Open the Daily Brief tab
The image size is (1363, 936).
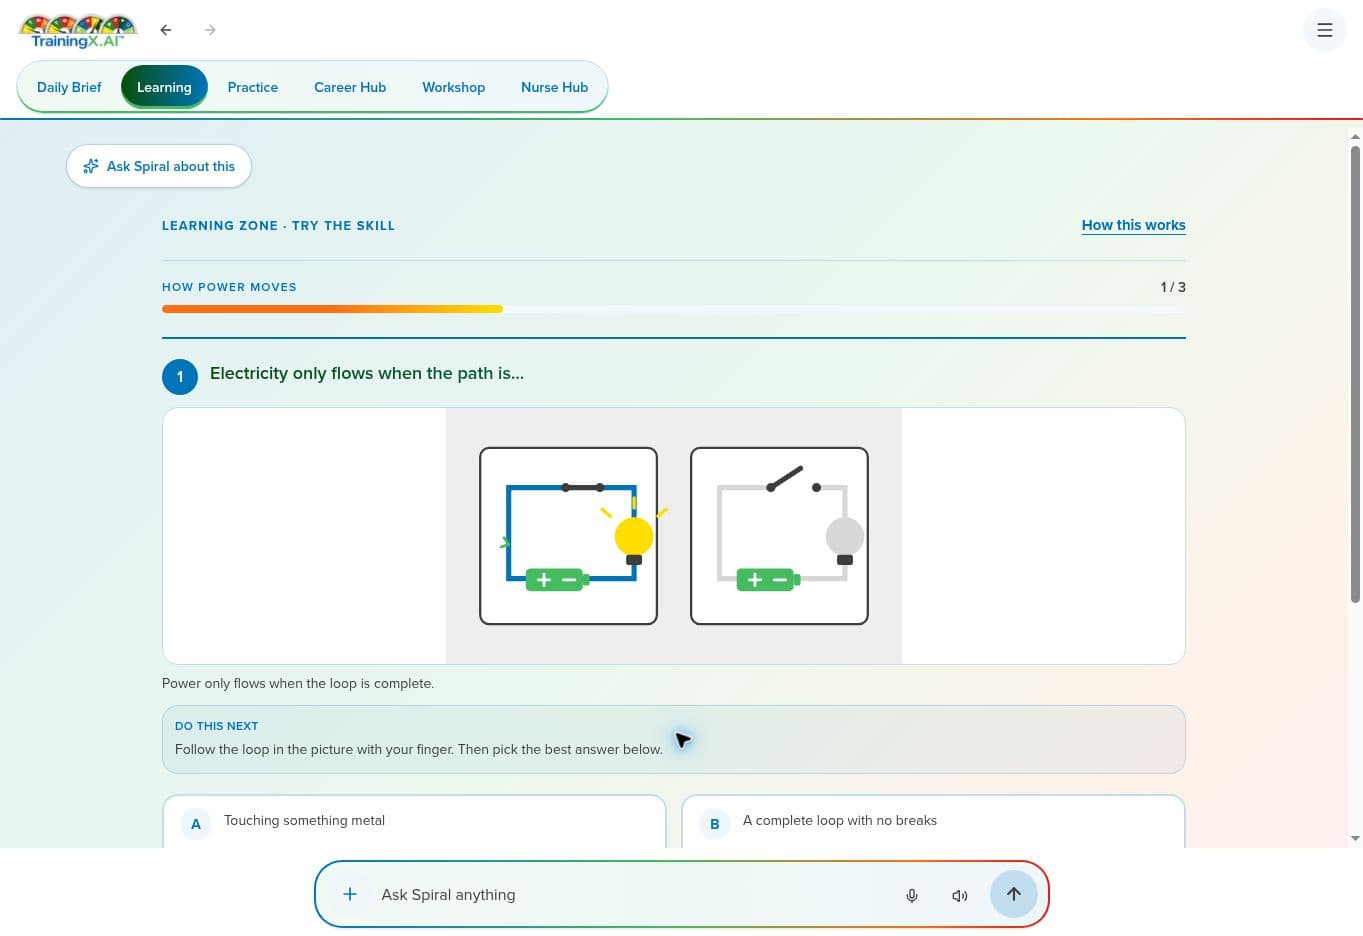tap(69, 87)
